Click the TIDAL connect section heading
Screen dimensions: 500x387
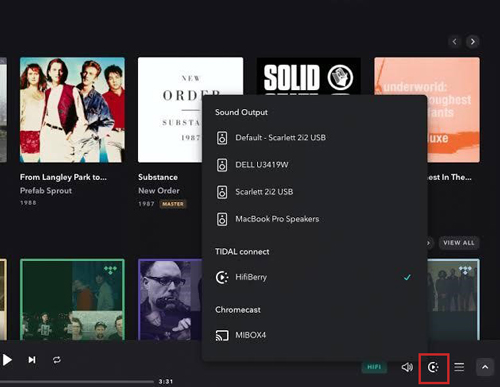242,252
